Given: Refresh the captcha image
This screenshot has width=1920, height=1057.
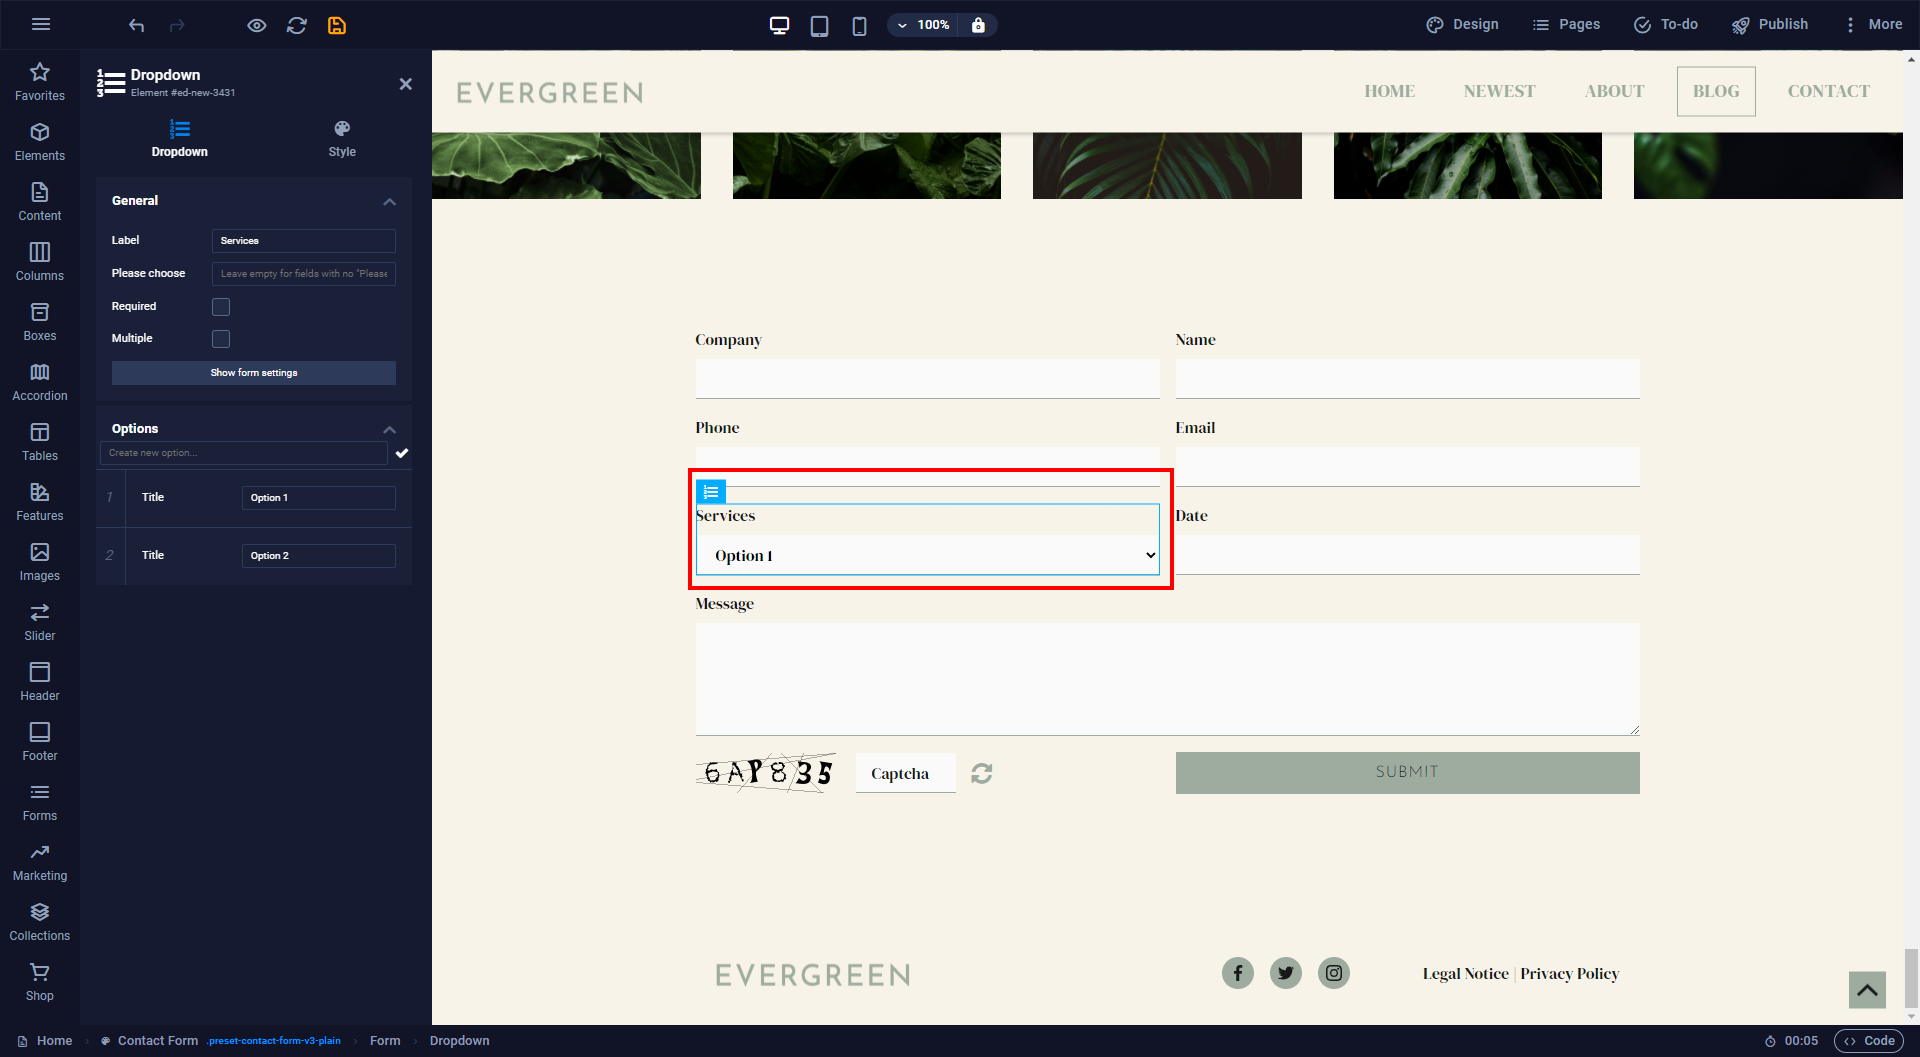Looking at the screenshot, I should click(982, 773).
